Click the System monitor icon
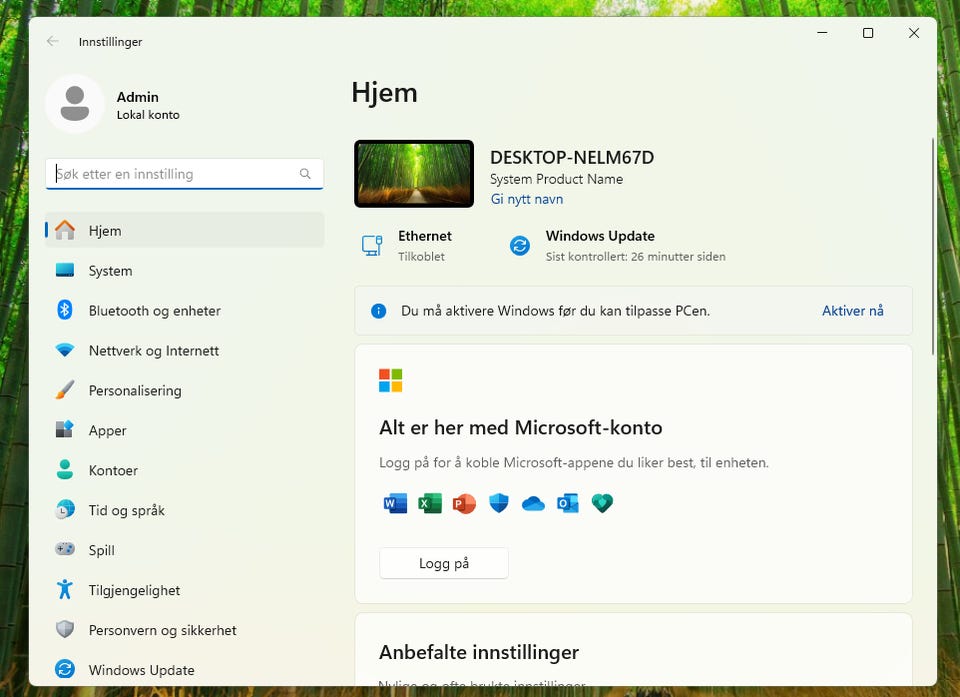 pyautogui.click(x=65, y=270)
